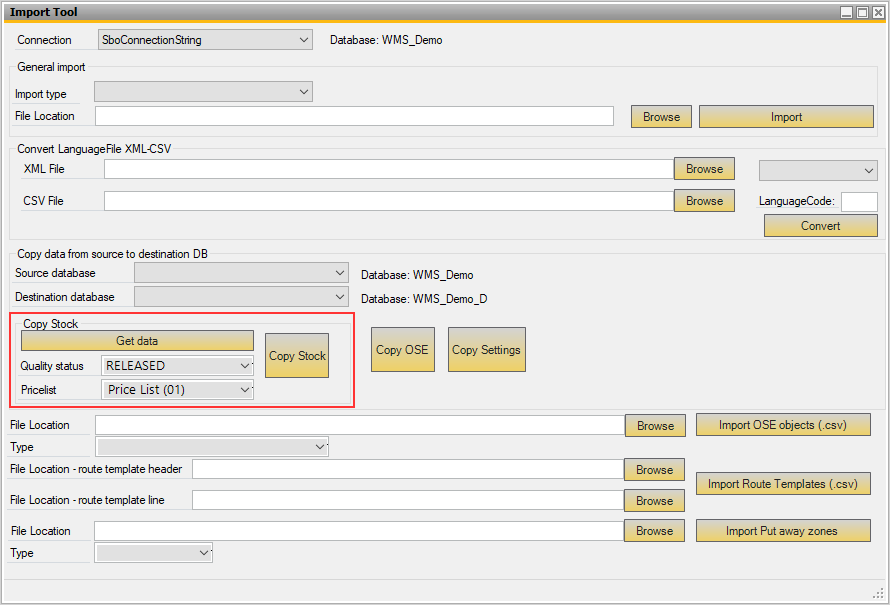Click the Get data button
Image resolution: width=890 pixels, height=605 pixels.
(137, 341)
